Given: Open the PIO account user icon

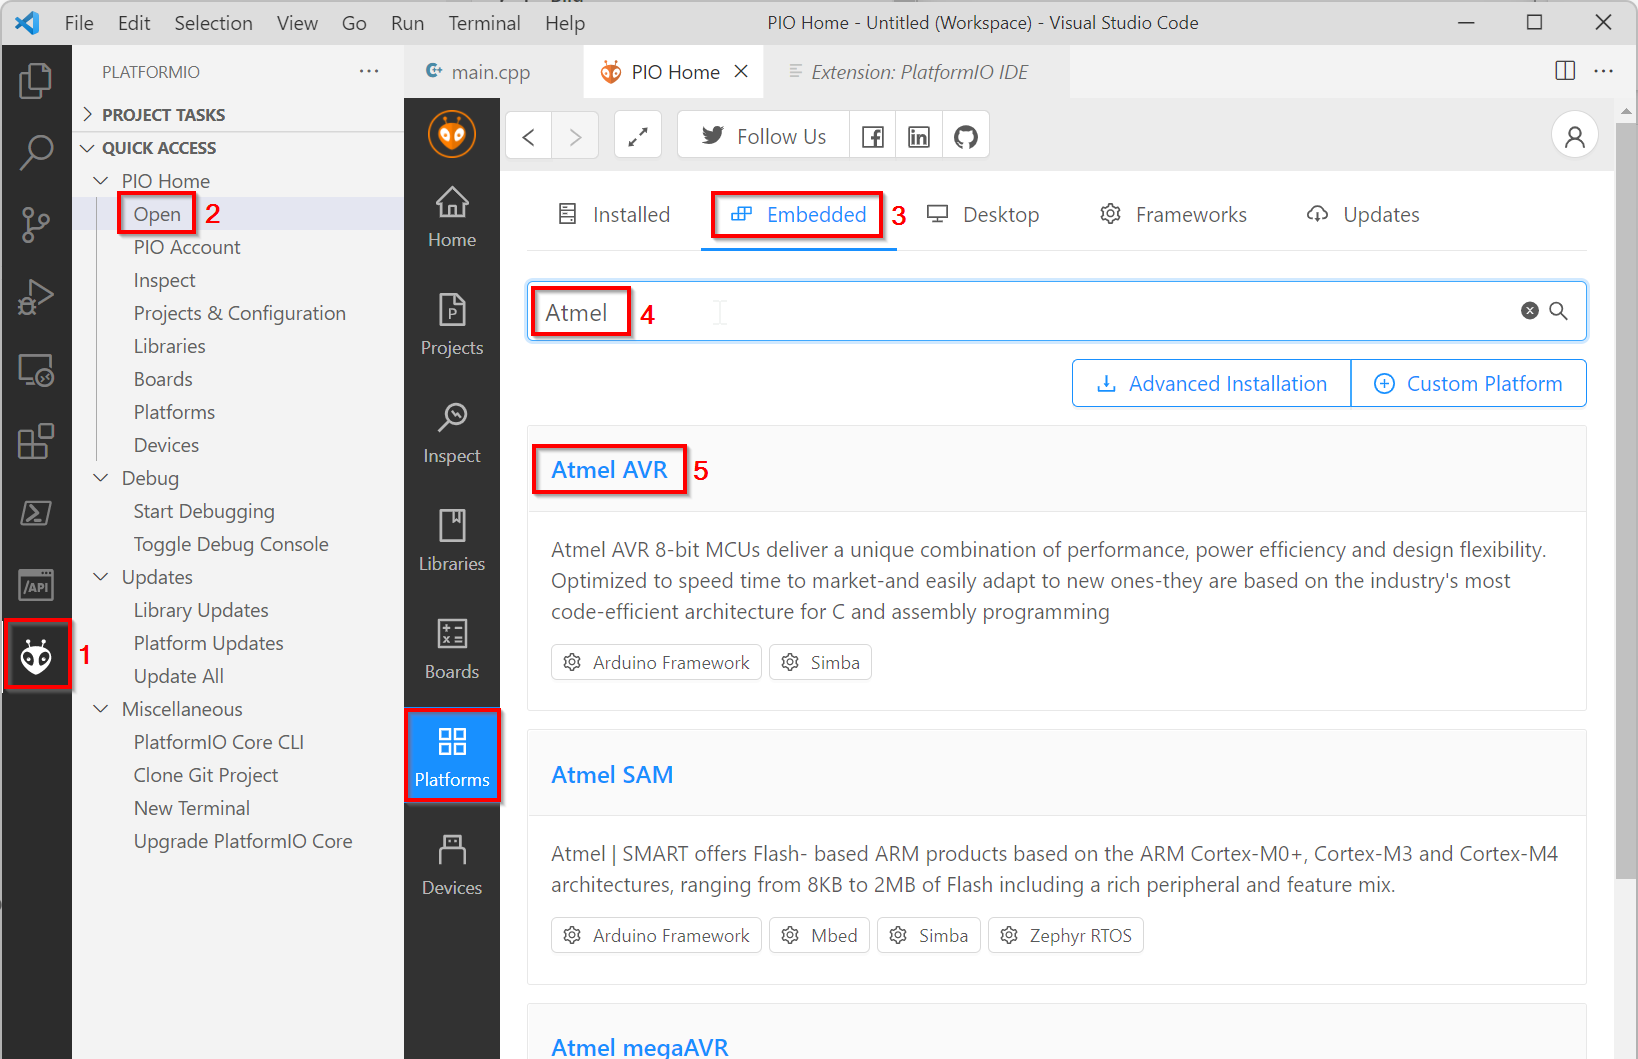Looking at the screenshot, I should (1575, 136).
